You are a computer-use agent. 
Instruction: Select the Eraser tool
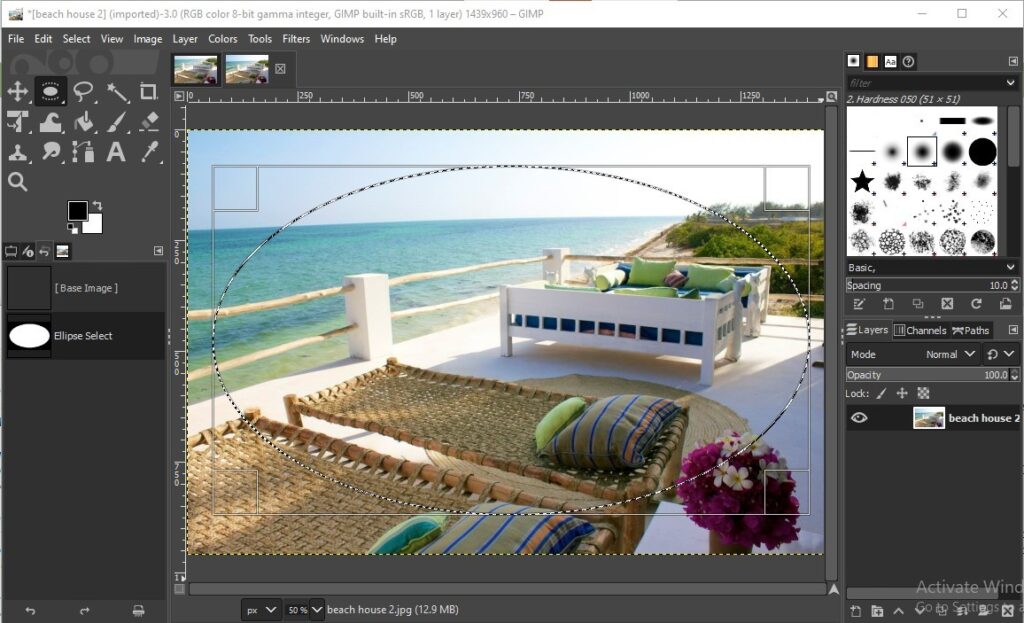pos(149,122)
